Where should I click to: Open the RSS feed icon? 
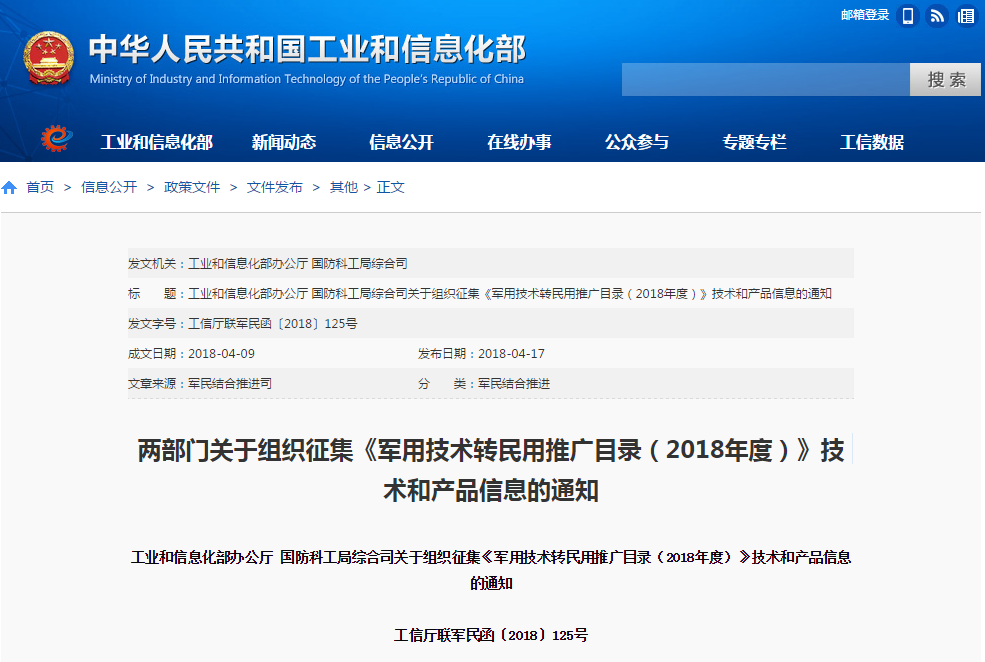tap(937, 16)
